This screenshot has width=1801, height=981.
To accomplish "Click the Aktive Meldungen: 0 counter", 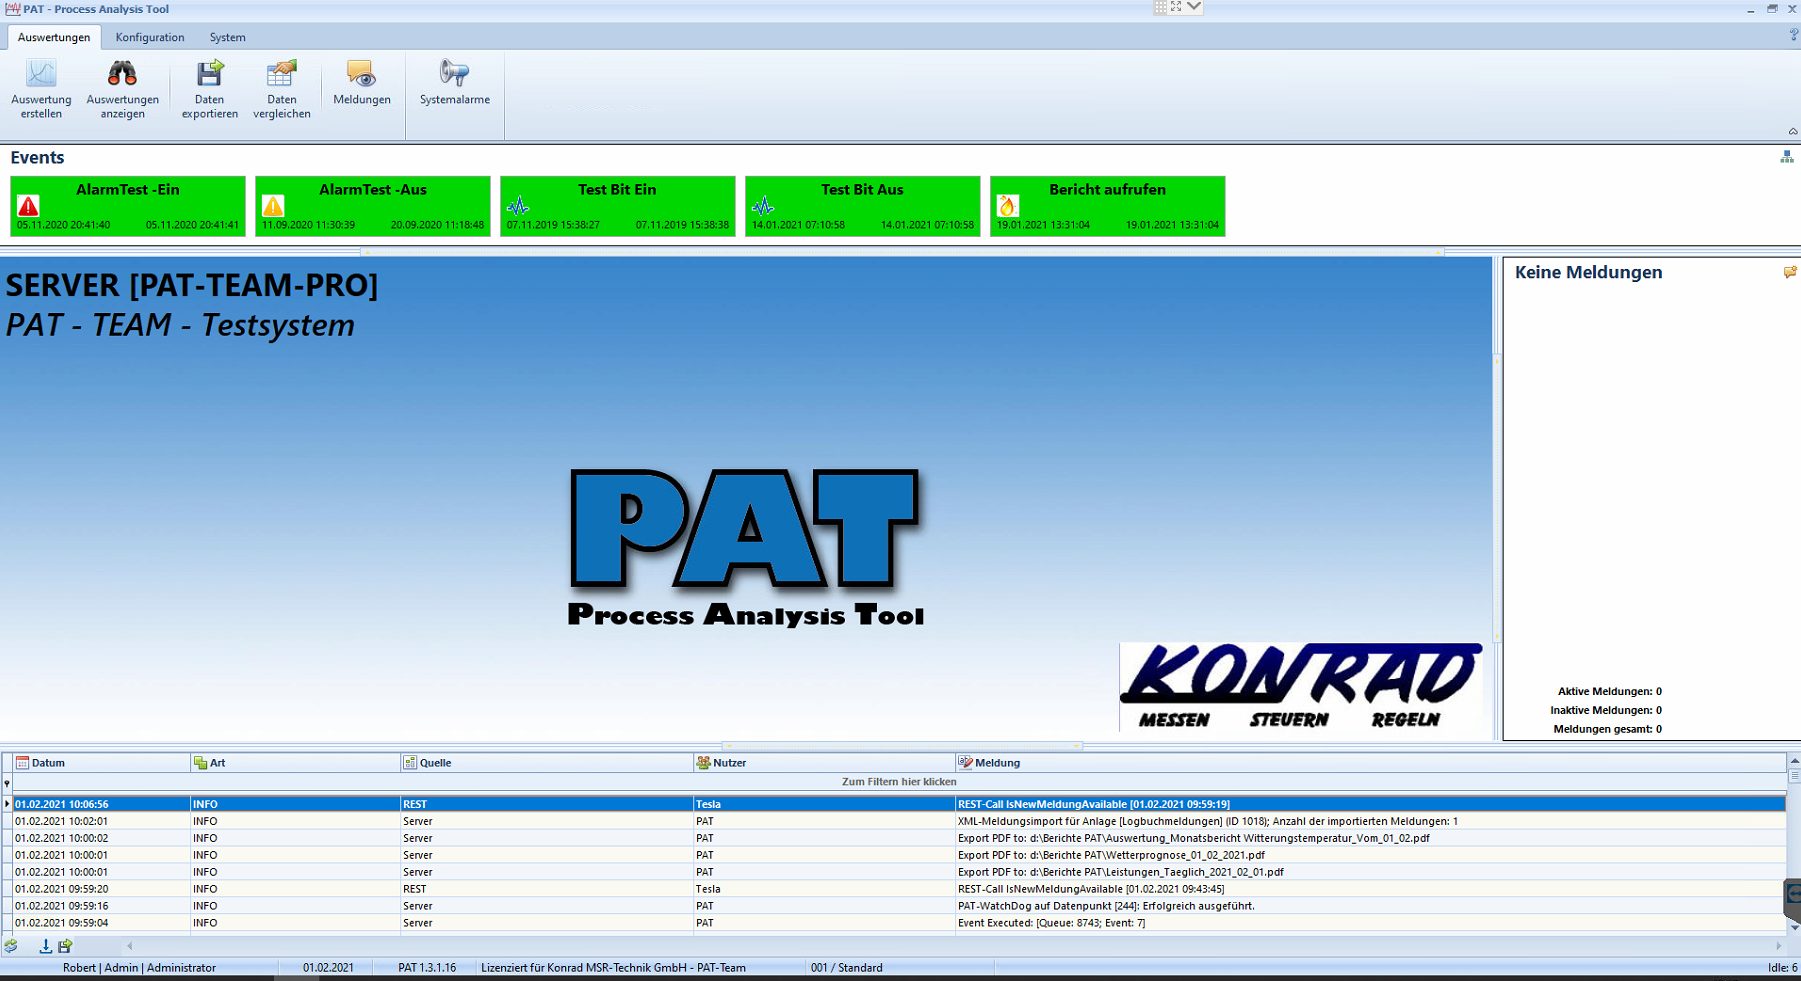I will [x=1610, y=691].
